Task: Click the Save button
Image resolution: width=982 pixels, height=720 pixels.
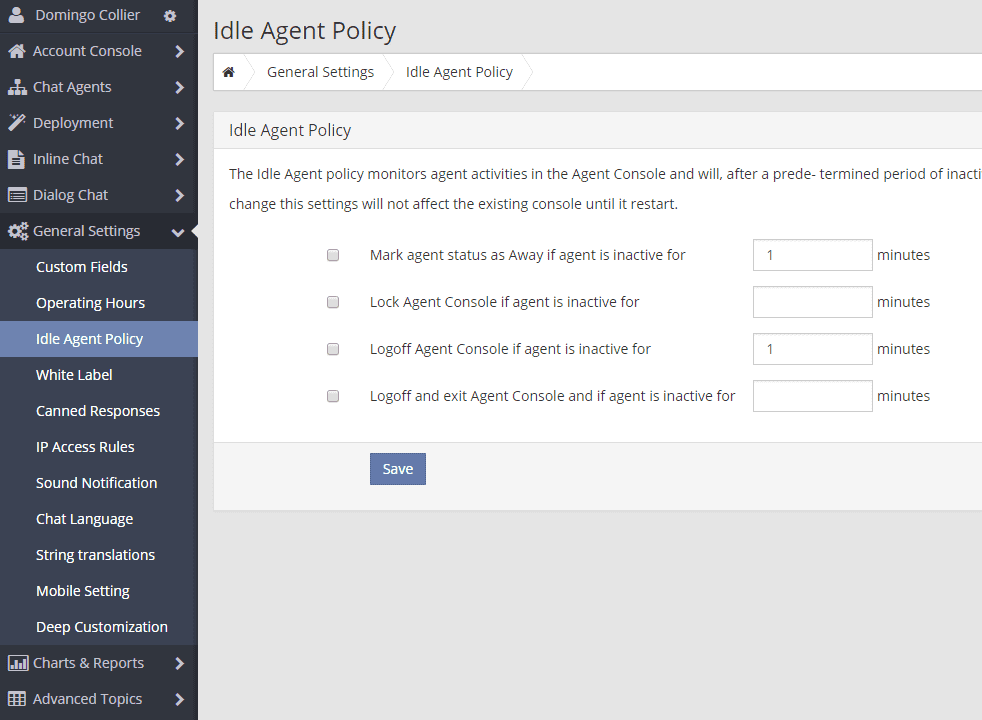Action: point(397,468)
